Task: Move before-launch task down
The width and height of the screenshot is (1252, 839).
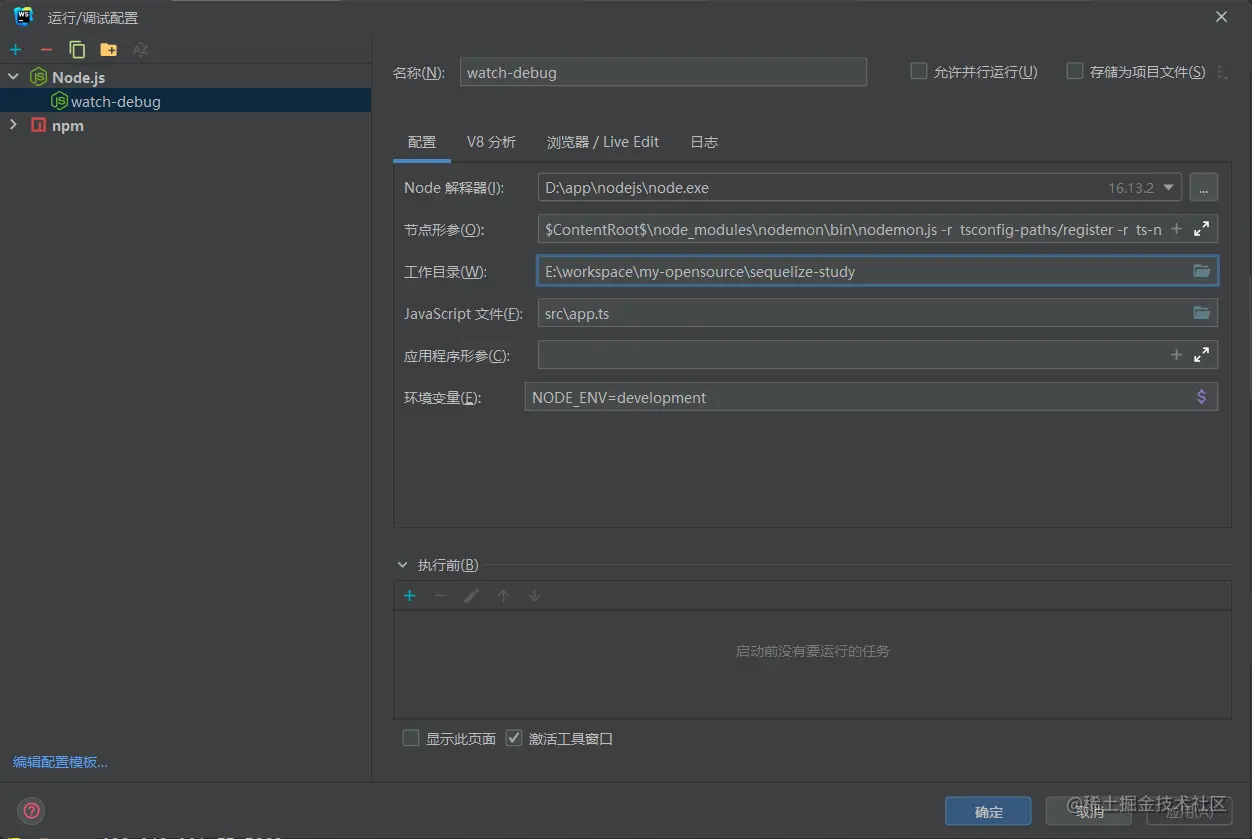Action: (534, 595)
